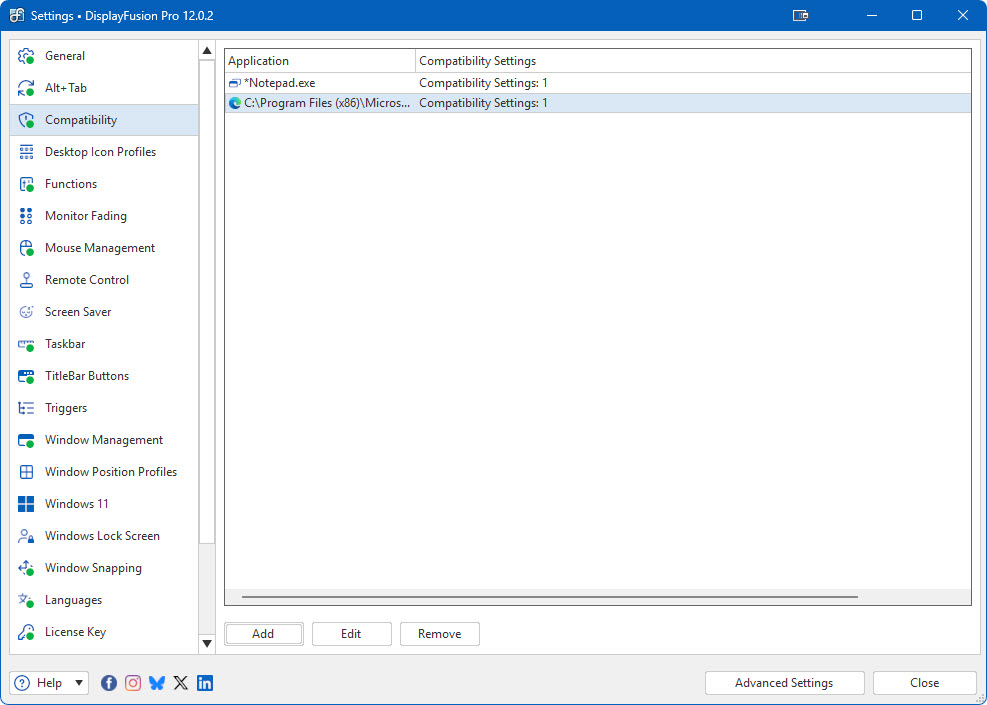The height and width of the screenshot is (705, 987).
Task: Remove the selected compatibility entry
Action: (440, 634)
